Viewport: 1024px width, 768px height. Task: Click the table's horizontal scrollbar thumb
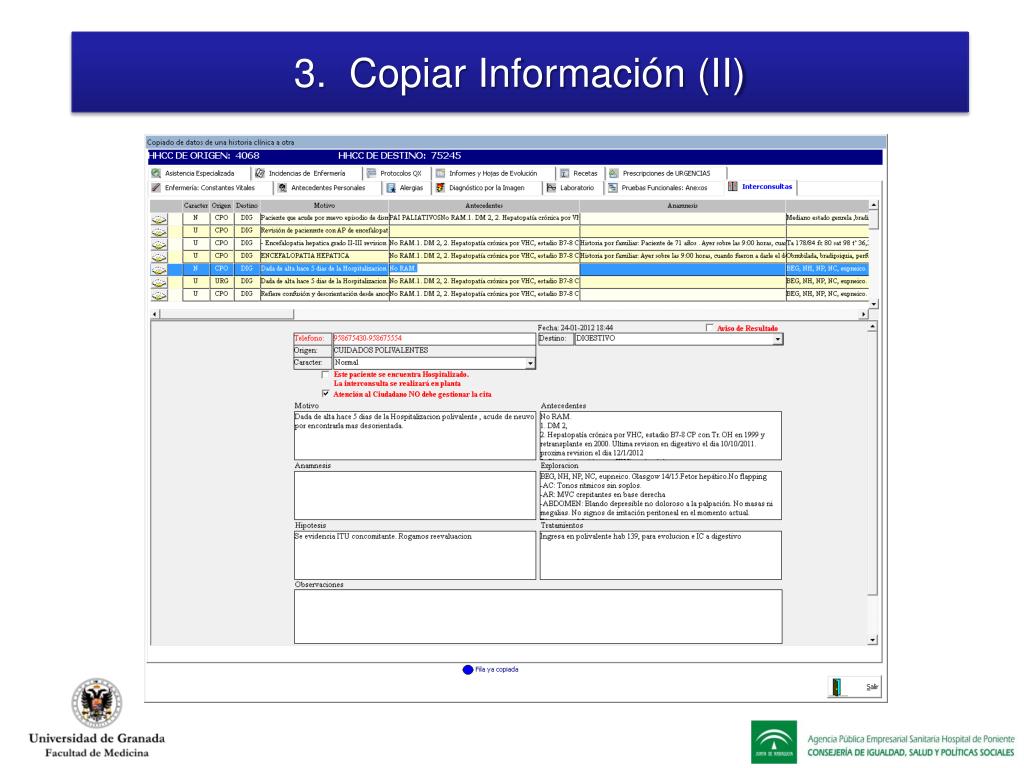(227, 314)
